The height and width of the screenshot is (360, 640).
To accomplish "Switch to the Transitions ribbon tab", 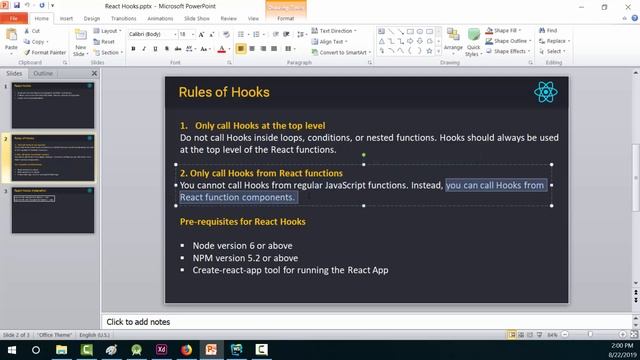I will coord(124,19).
